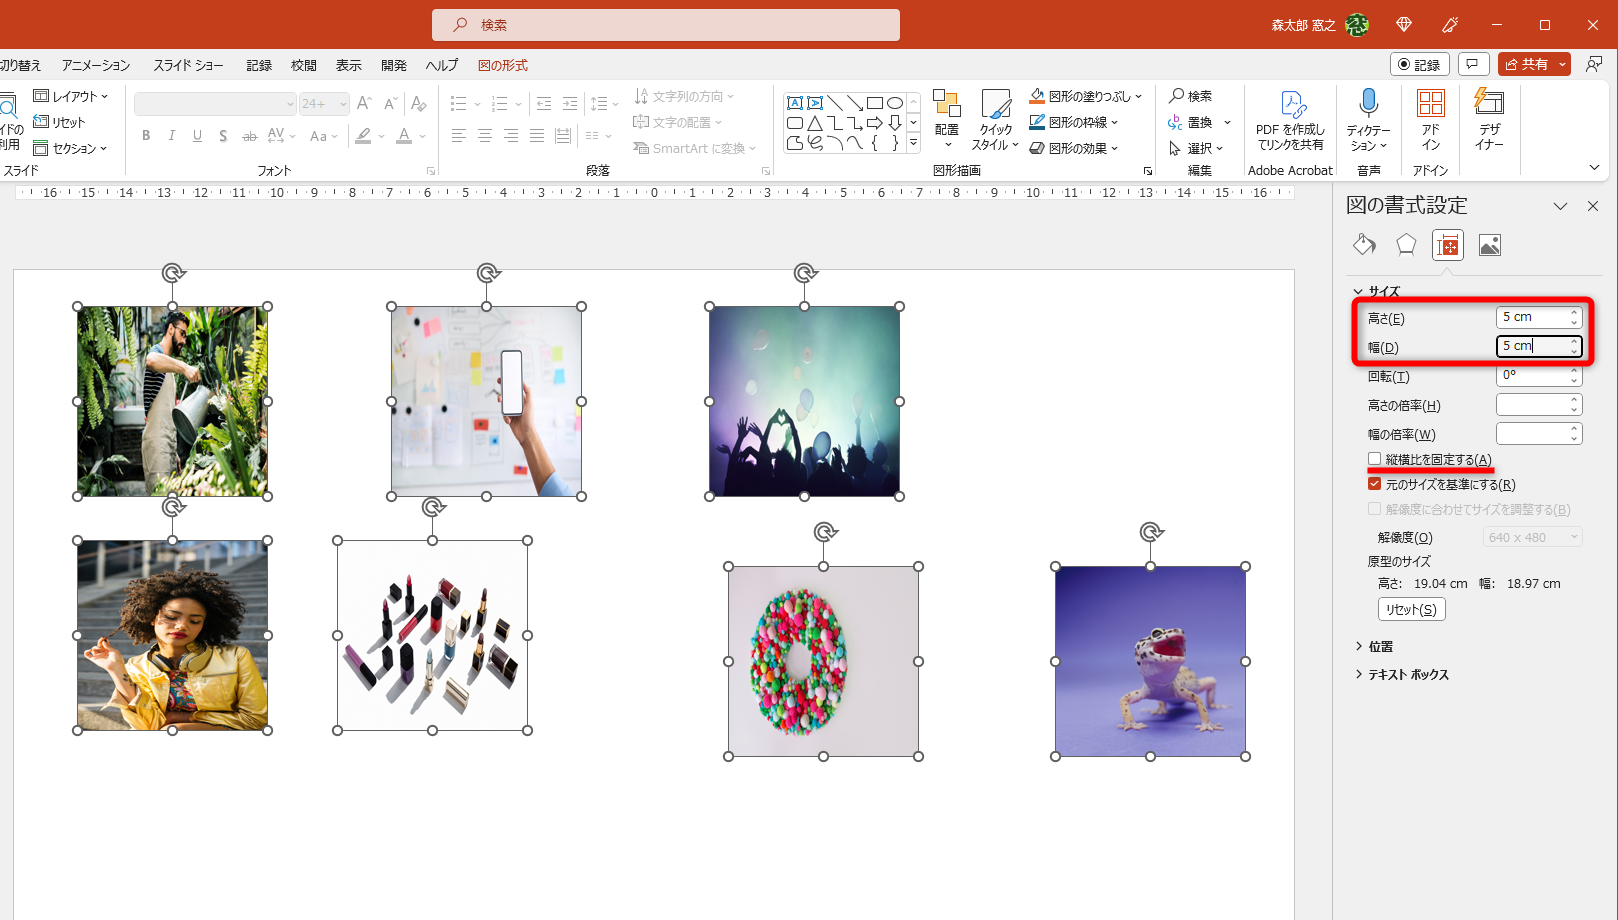Open Quick Styles (クイックスタイル) gallery
The width and height of the screenshot is (1618, 920).
point(995,119)
